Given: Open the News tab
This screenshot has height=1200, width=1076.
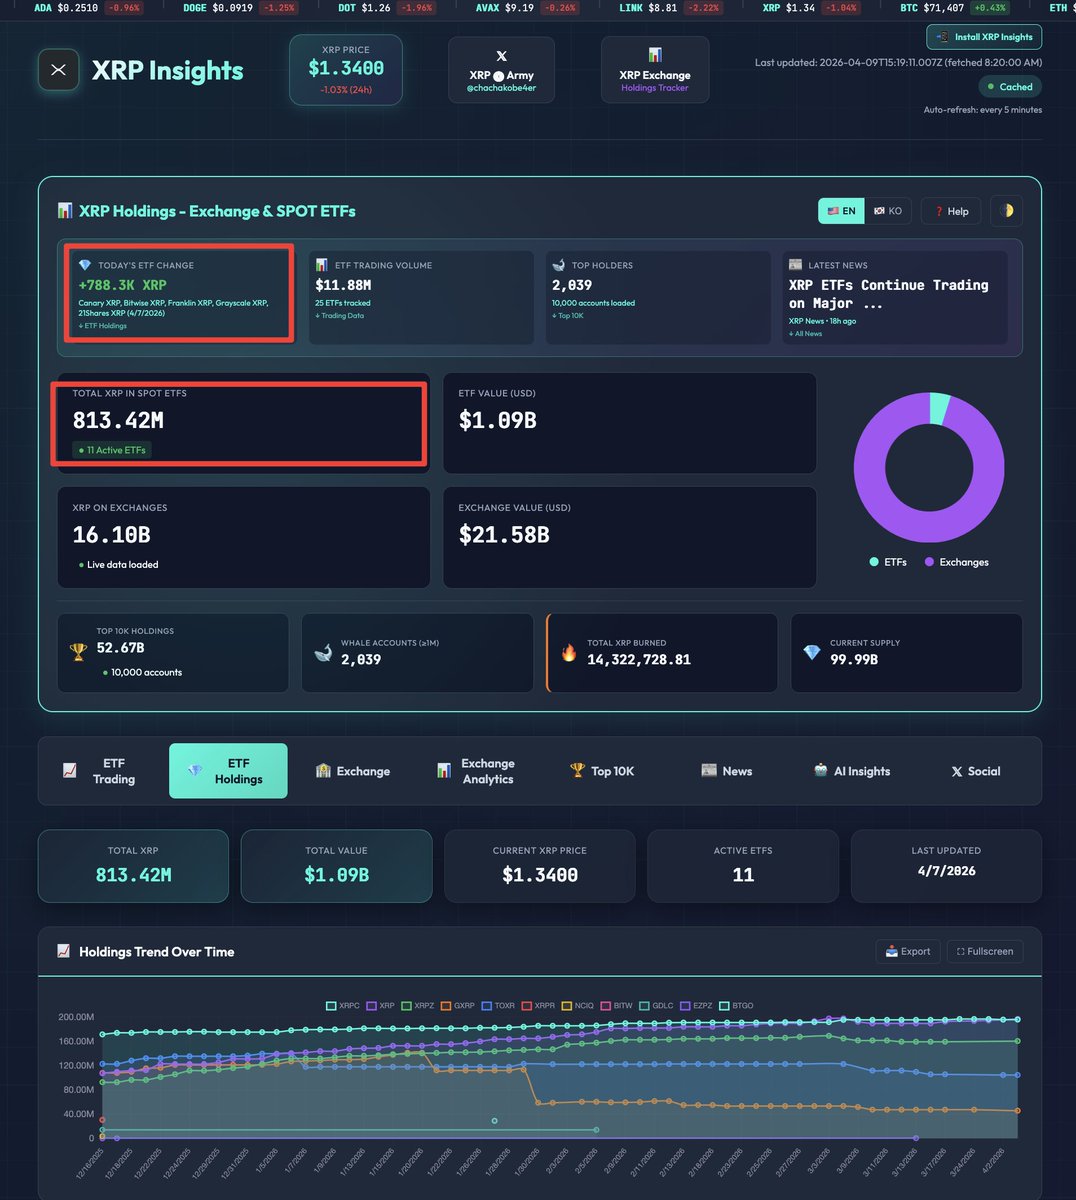Looking at the screenshot, I should click(x=728, y=770).
